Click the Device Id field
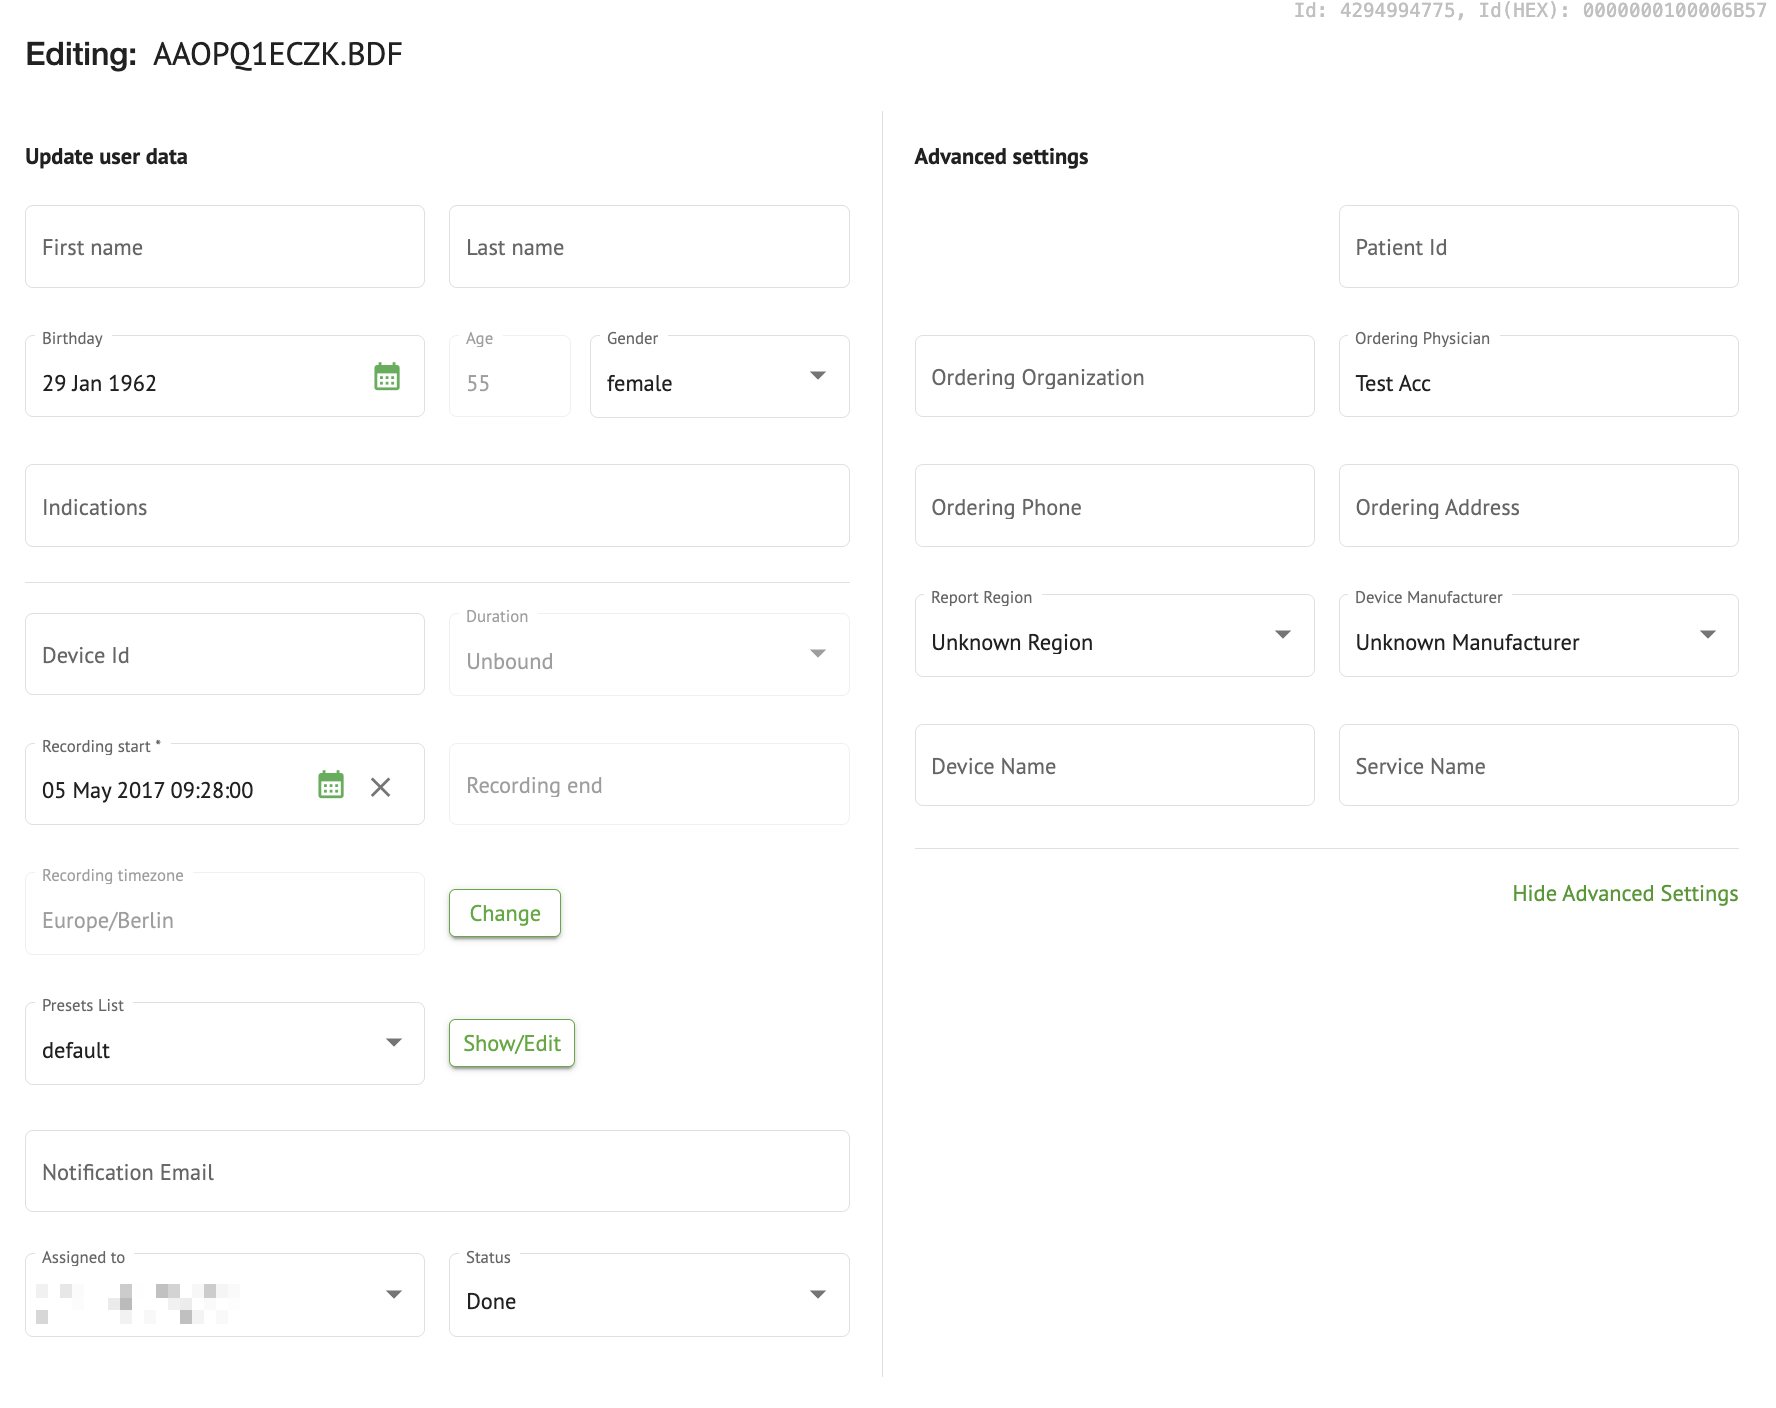Viewport: 1776px width, 1408px height. (x=224, y=655)
